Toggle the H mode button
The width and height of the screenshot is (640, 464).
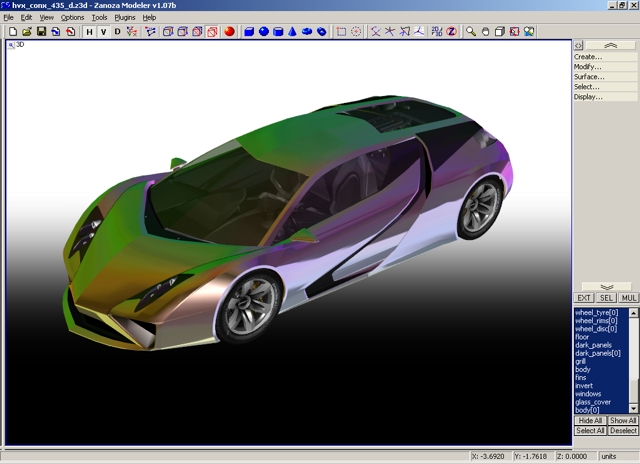(89, 31)
